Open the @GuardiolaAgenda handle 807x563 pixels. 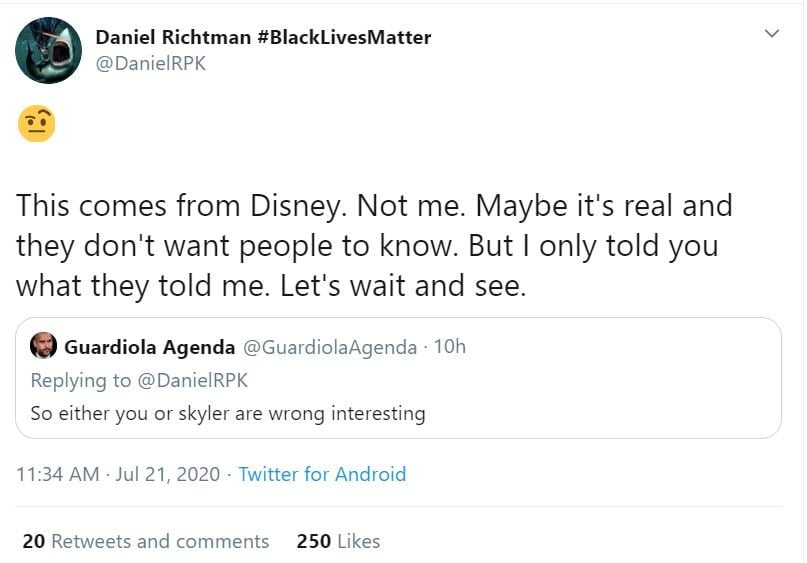click(330, 347)
